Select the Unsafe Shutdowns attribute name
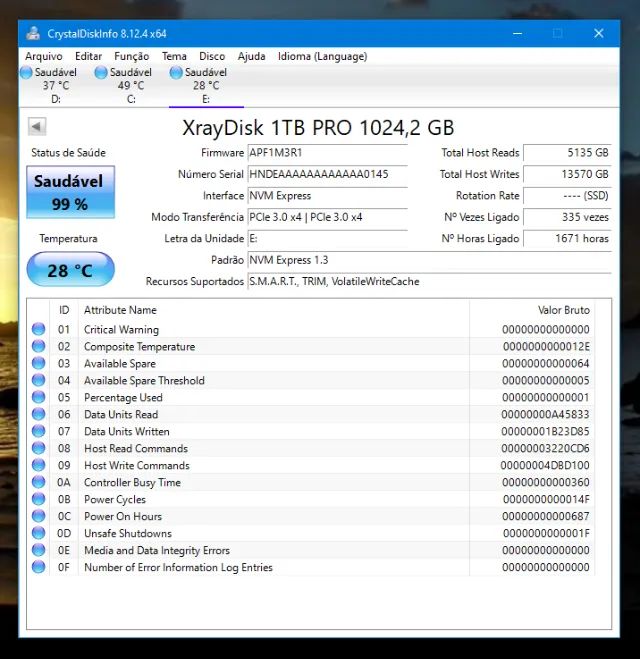Viewport: 640px width, 659px height. (x=128, y=533)
